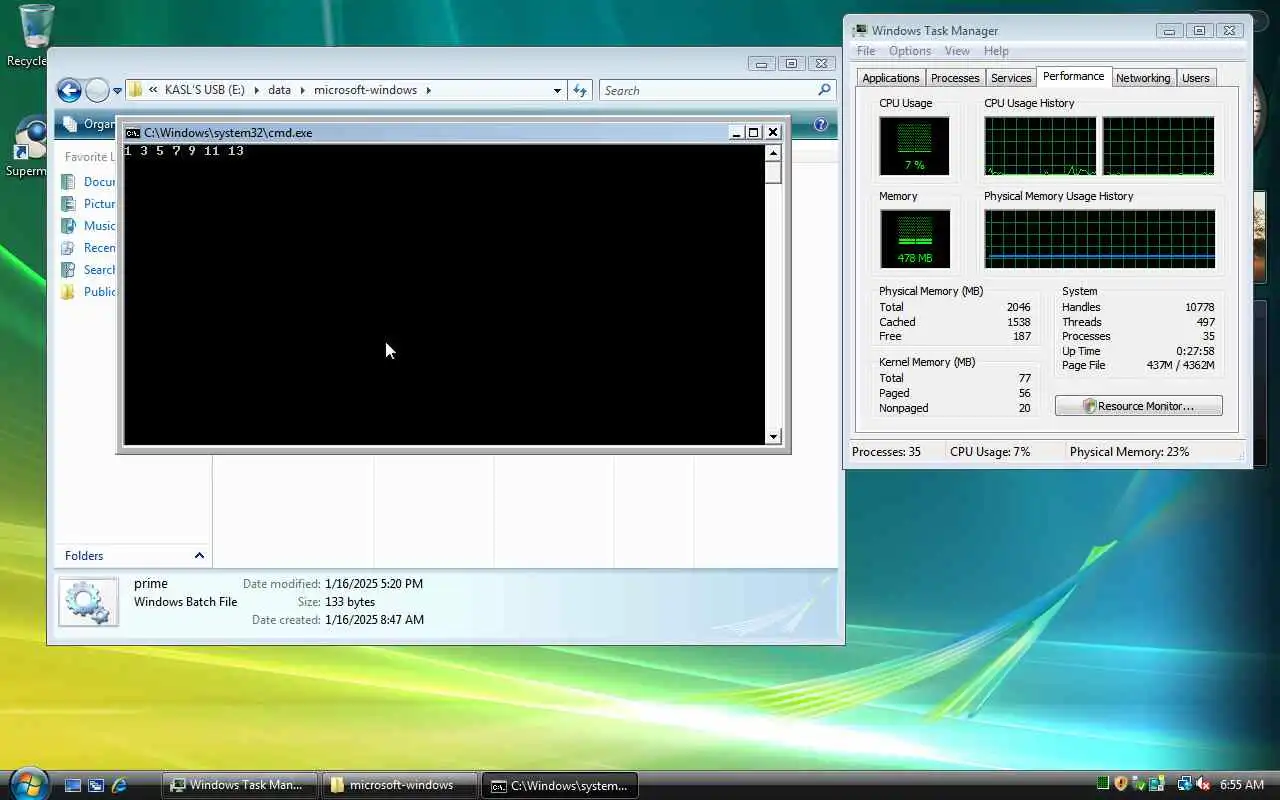Click folder icon in Explorer address bar
Viewport: 1280px width, 800px height.
(136, 90)
